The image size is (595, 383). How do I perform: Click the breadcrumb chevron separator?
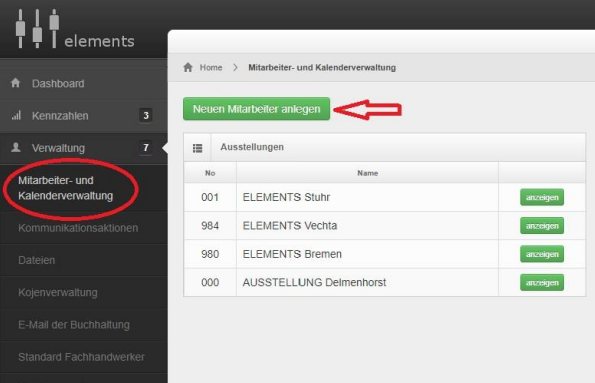[236, 68]
